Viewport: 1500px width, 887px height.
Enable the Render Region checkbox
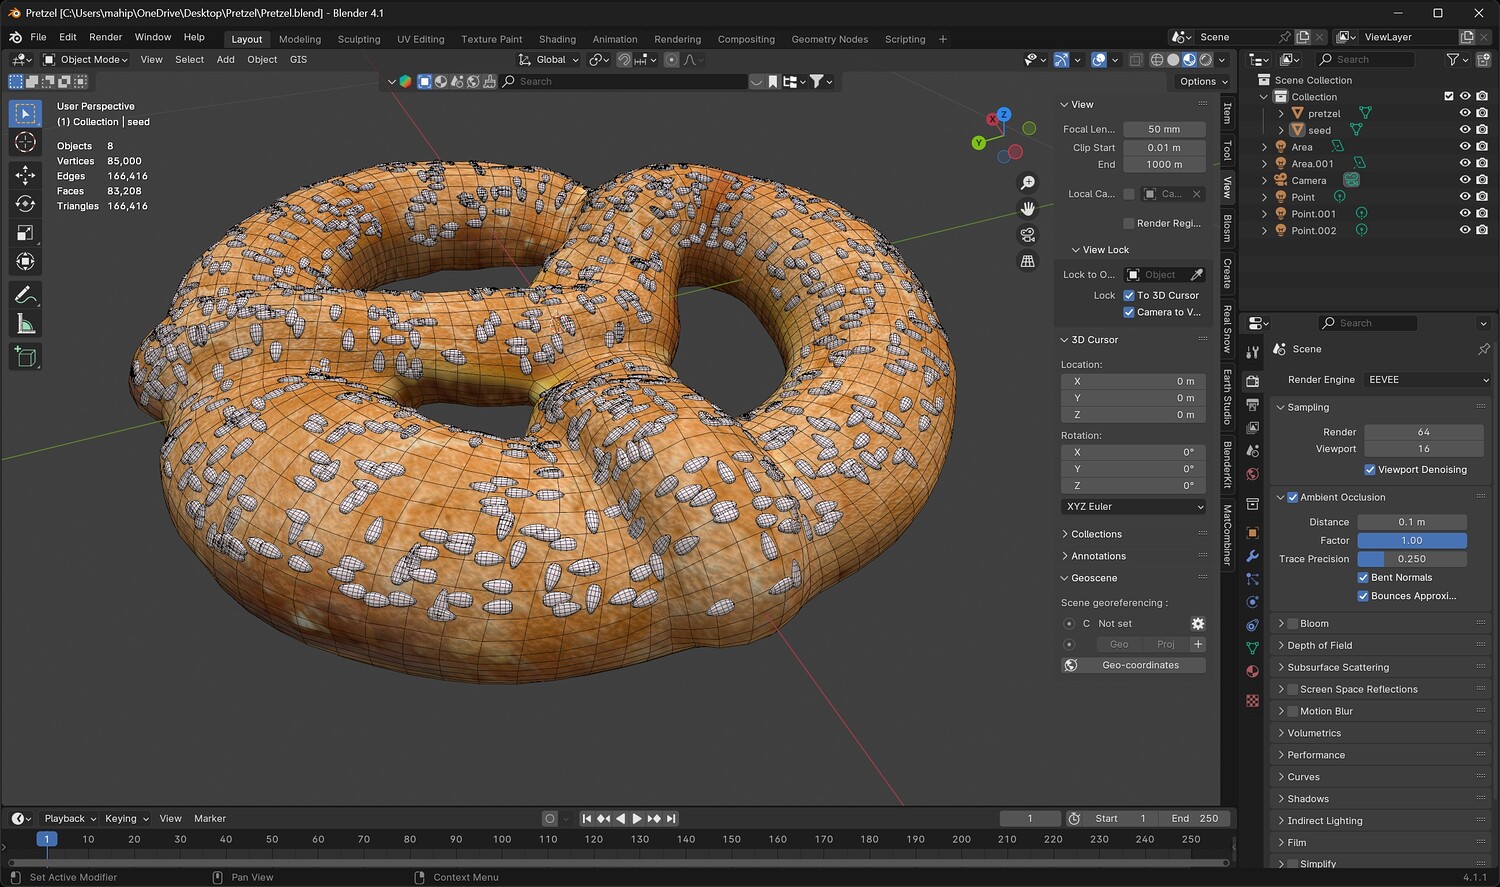[1129, 223]
